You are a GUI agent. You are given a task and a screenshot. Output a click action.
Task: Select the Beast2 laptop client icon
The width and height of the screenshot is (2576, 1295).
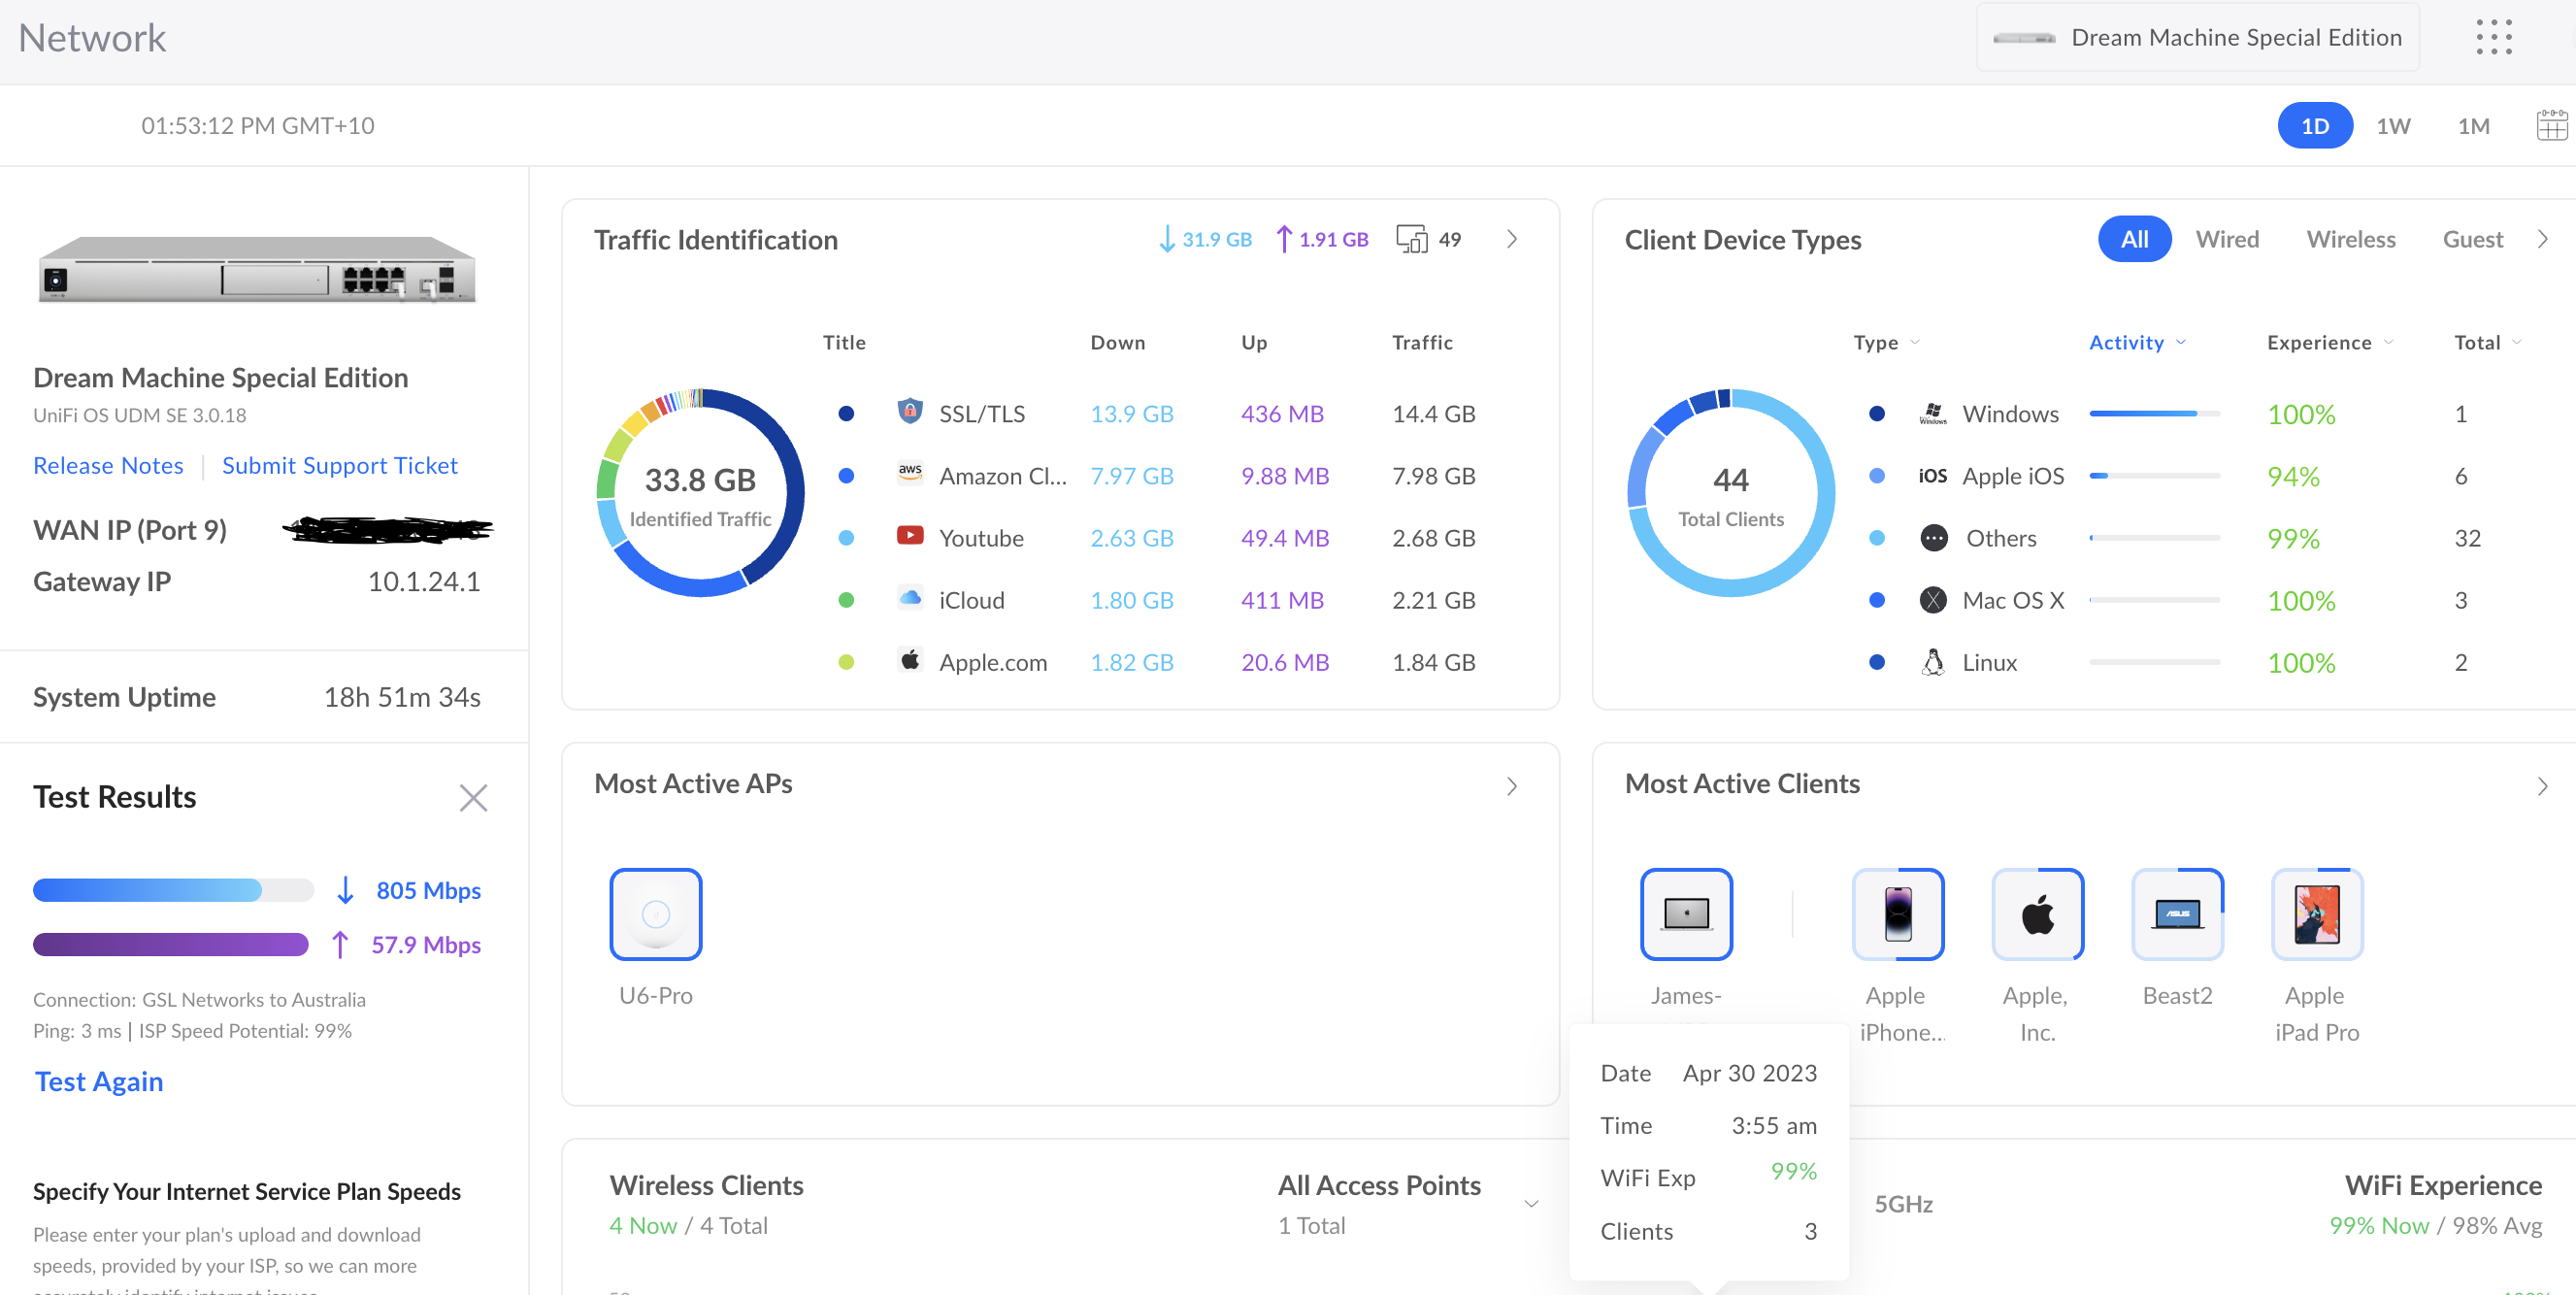tap(2176, 913)
